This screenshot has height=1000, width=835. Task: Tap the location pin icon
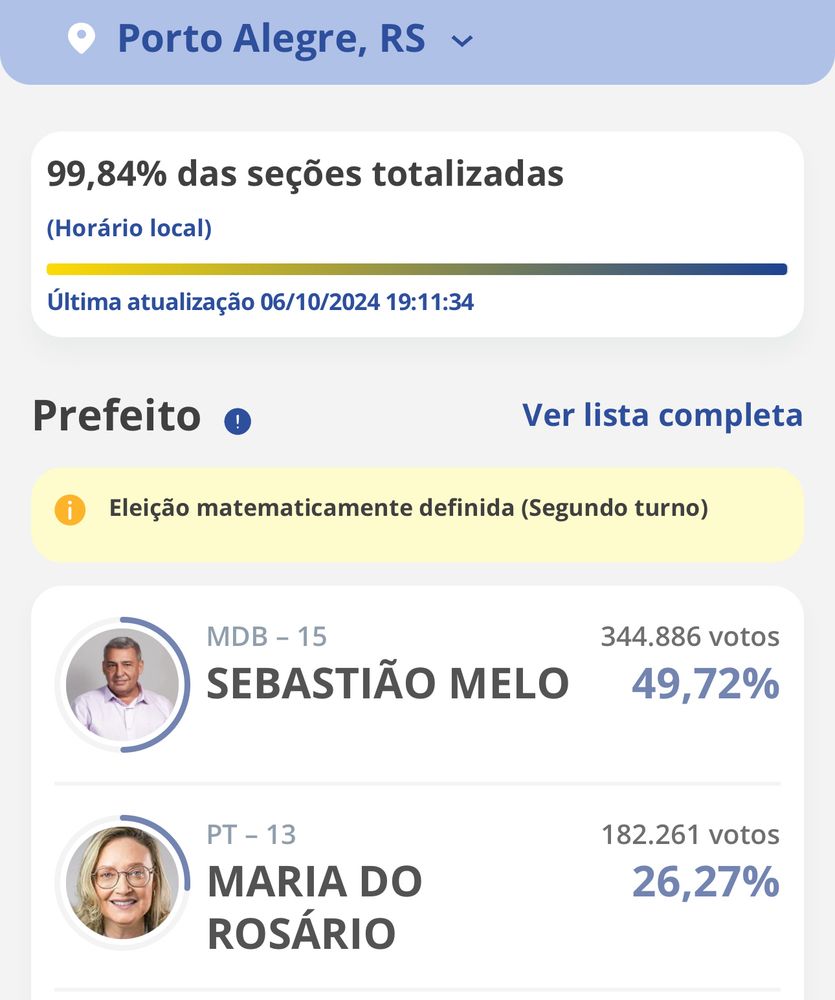pos(81,38)
